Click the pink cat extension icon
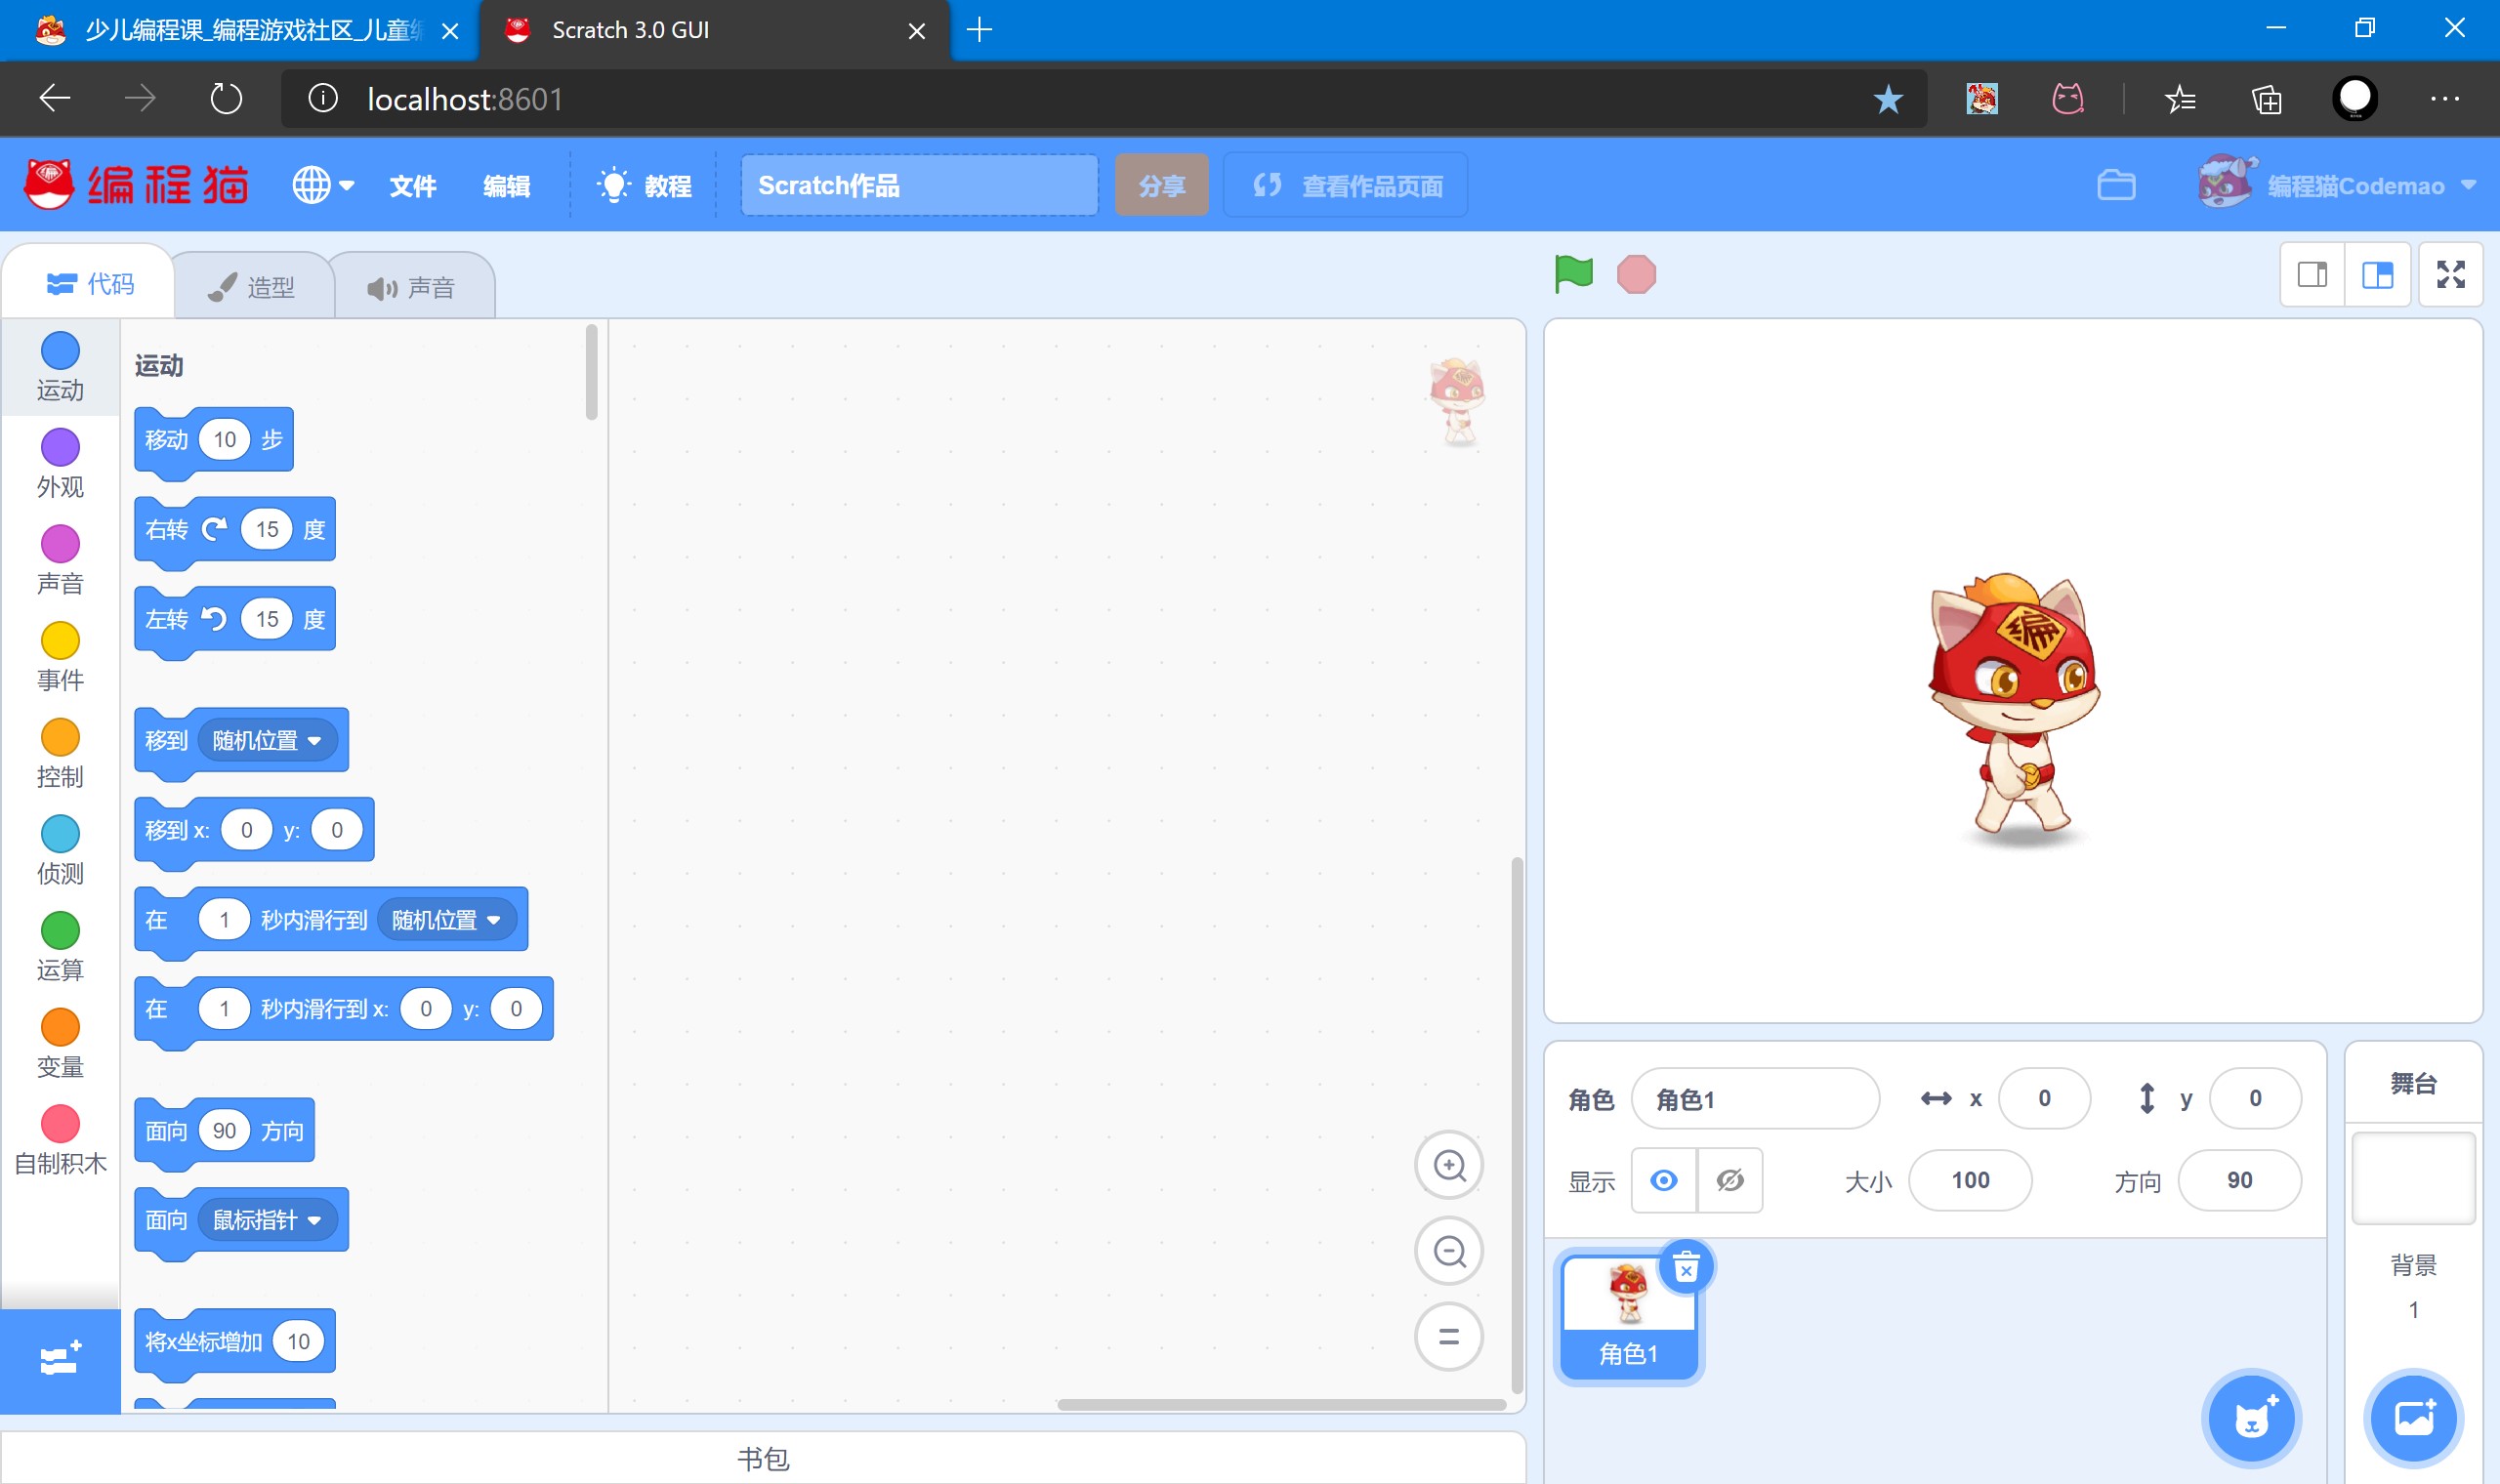This screenshot has width=2500, height=1484. [2068, 99]
